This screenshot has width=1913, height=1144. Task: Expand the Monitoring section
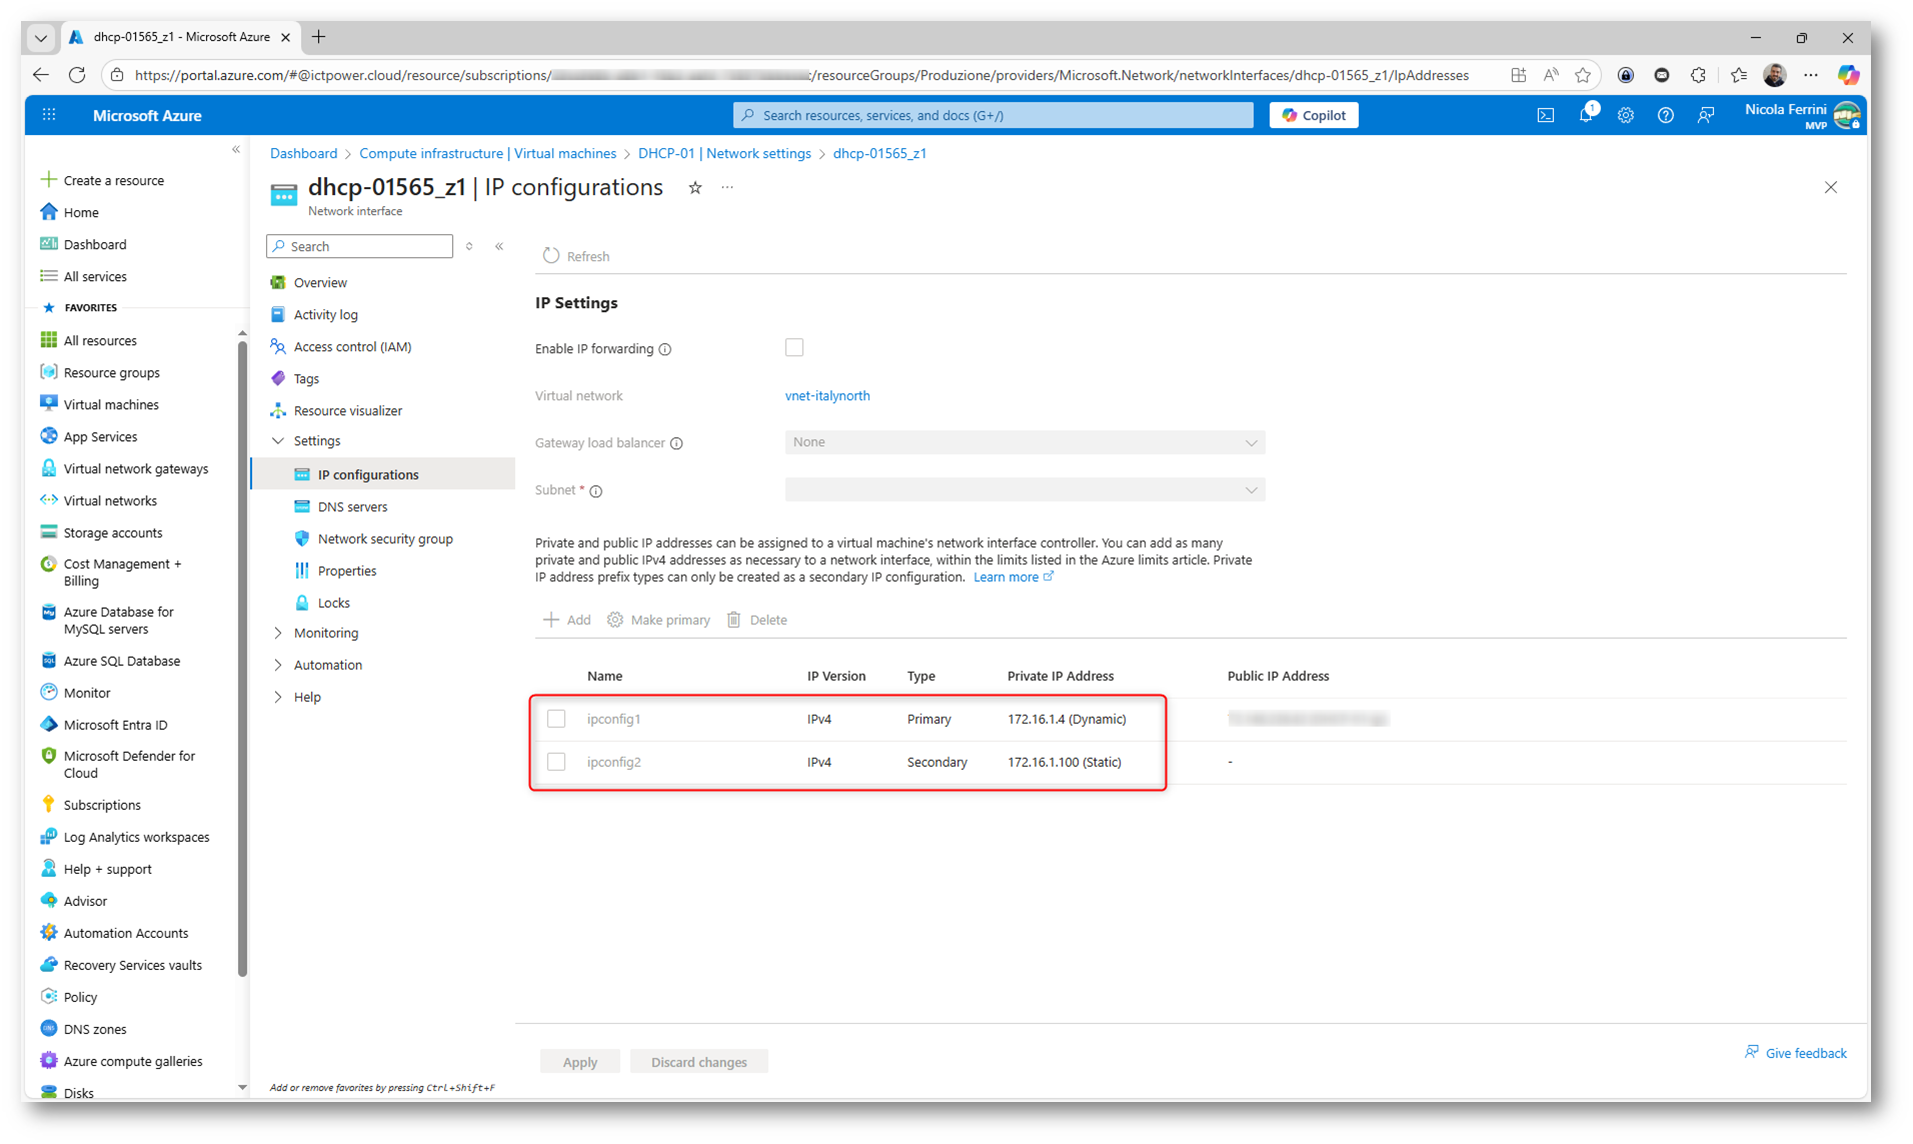(325, 633)
